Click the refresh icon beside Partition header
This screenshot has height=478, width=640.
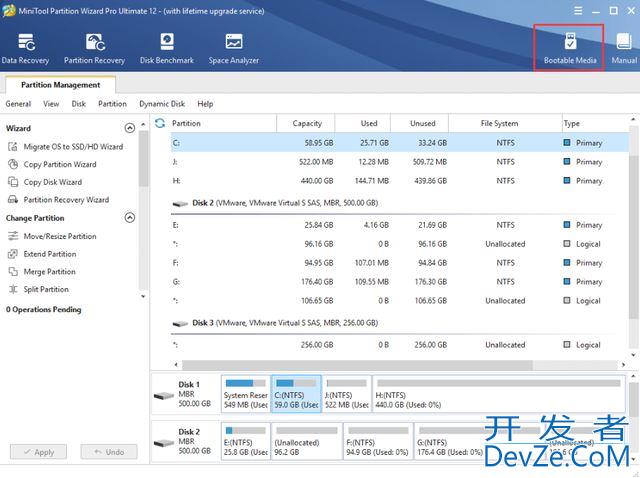coord(160,123)
